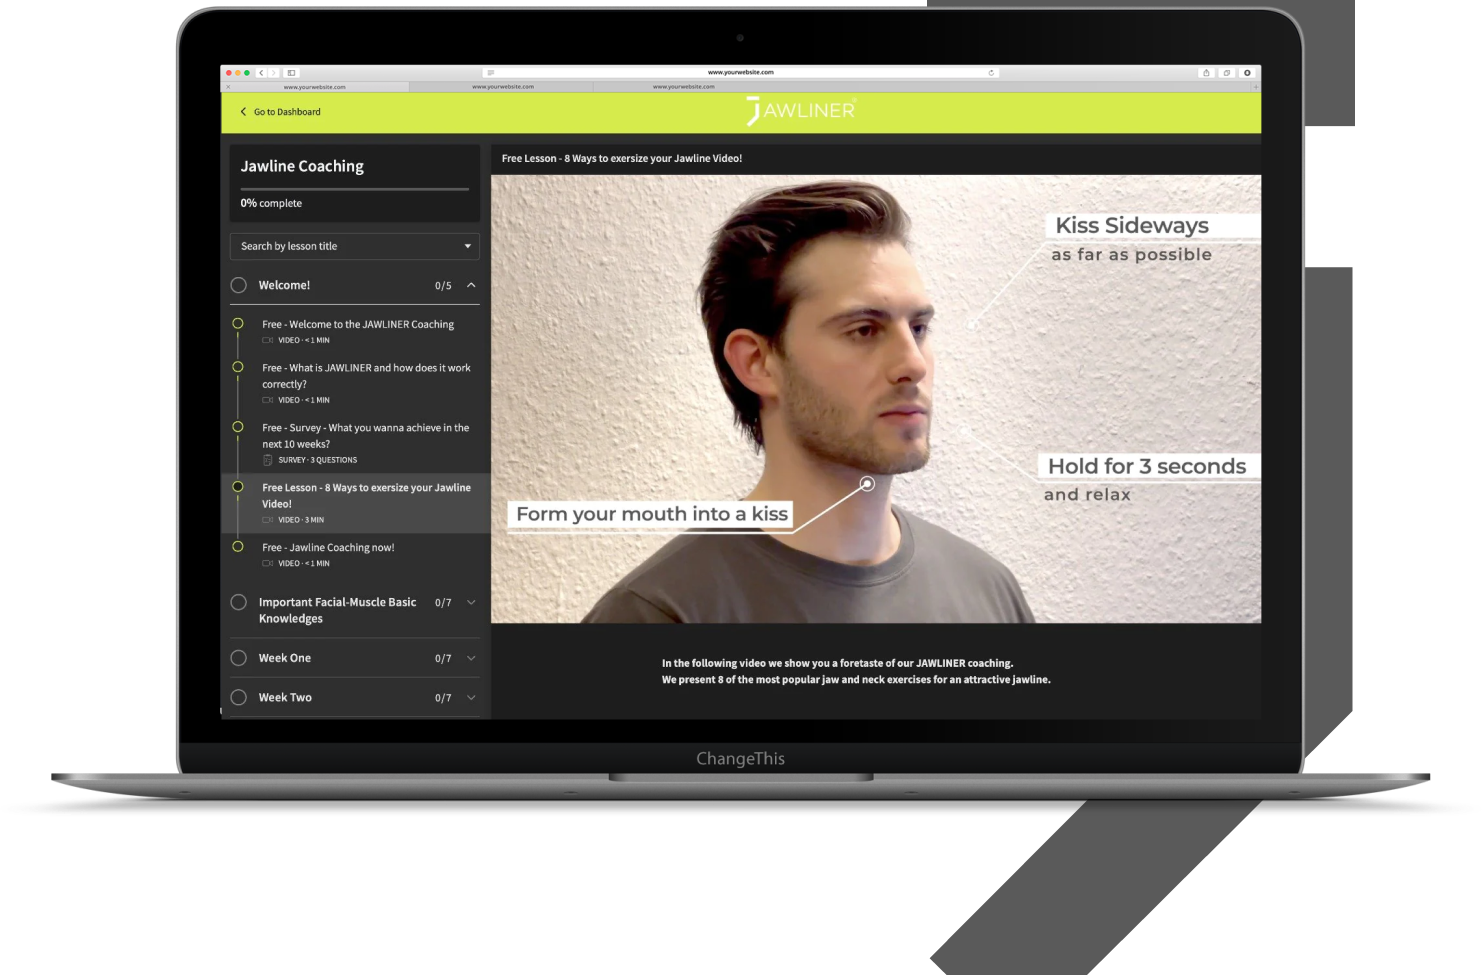Viewport: 1482px width, 975px height.
Task: Mark the Jawline Coaching now! lesson circle
Action: tap(238, 547)
